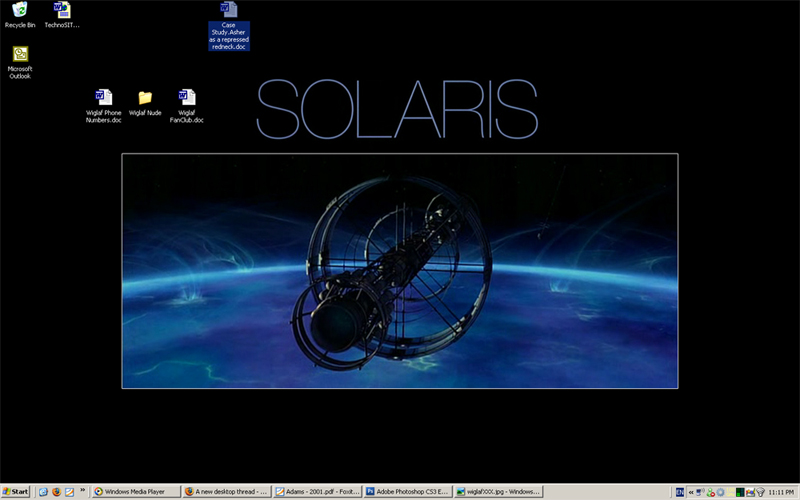
Task: Expand the Quick Launch overflow chevron
Action: (82, 491)
